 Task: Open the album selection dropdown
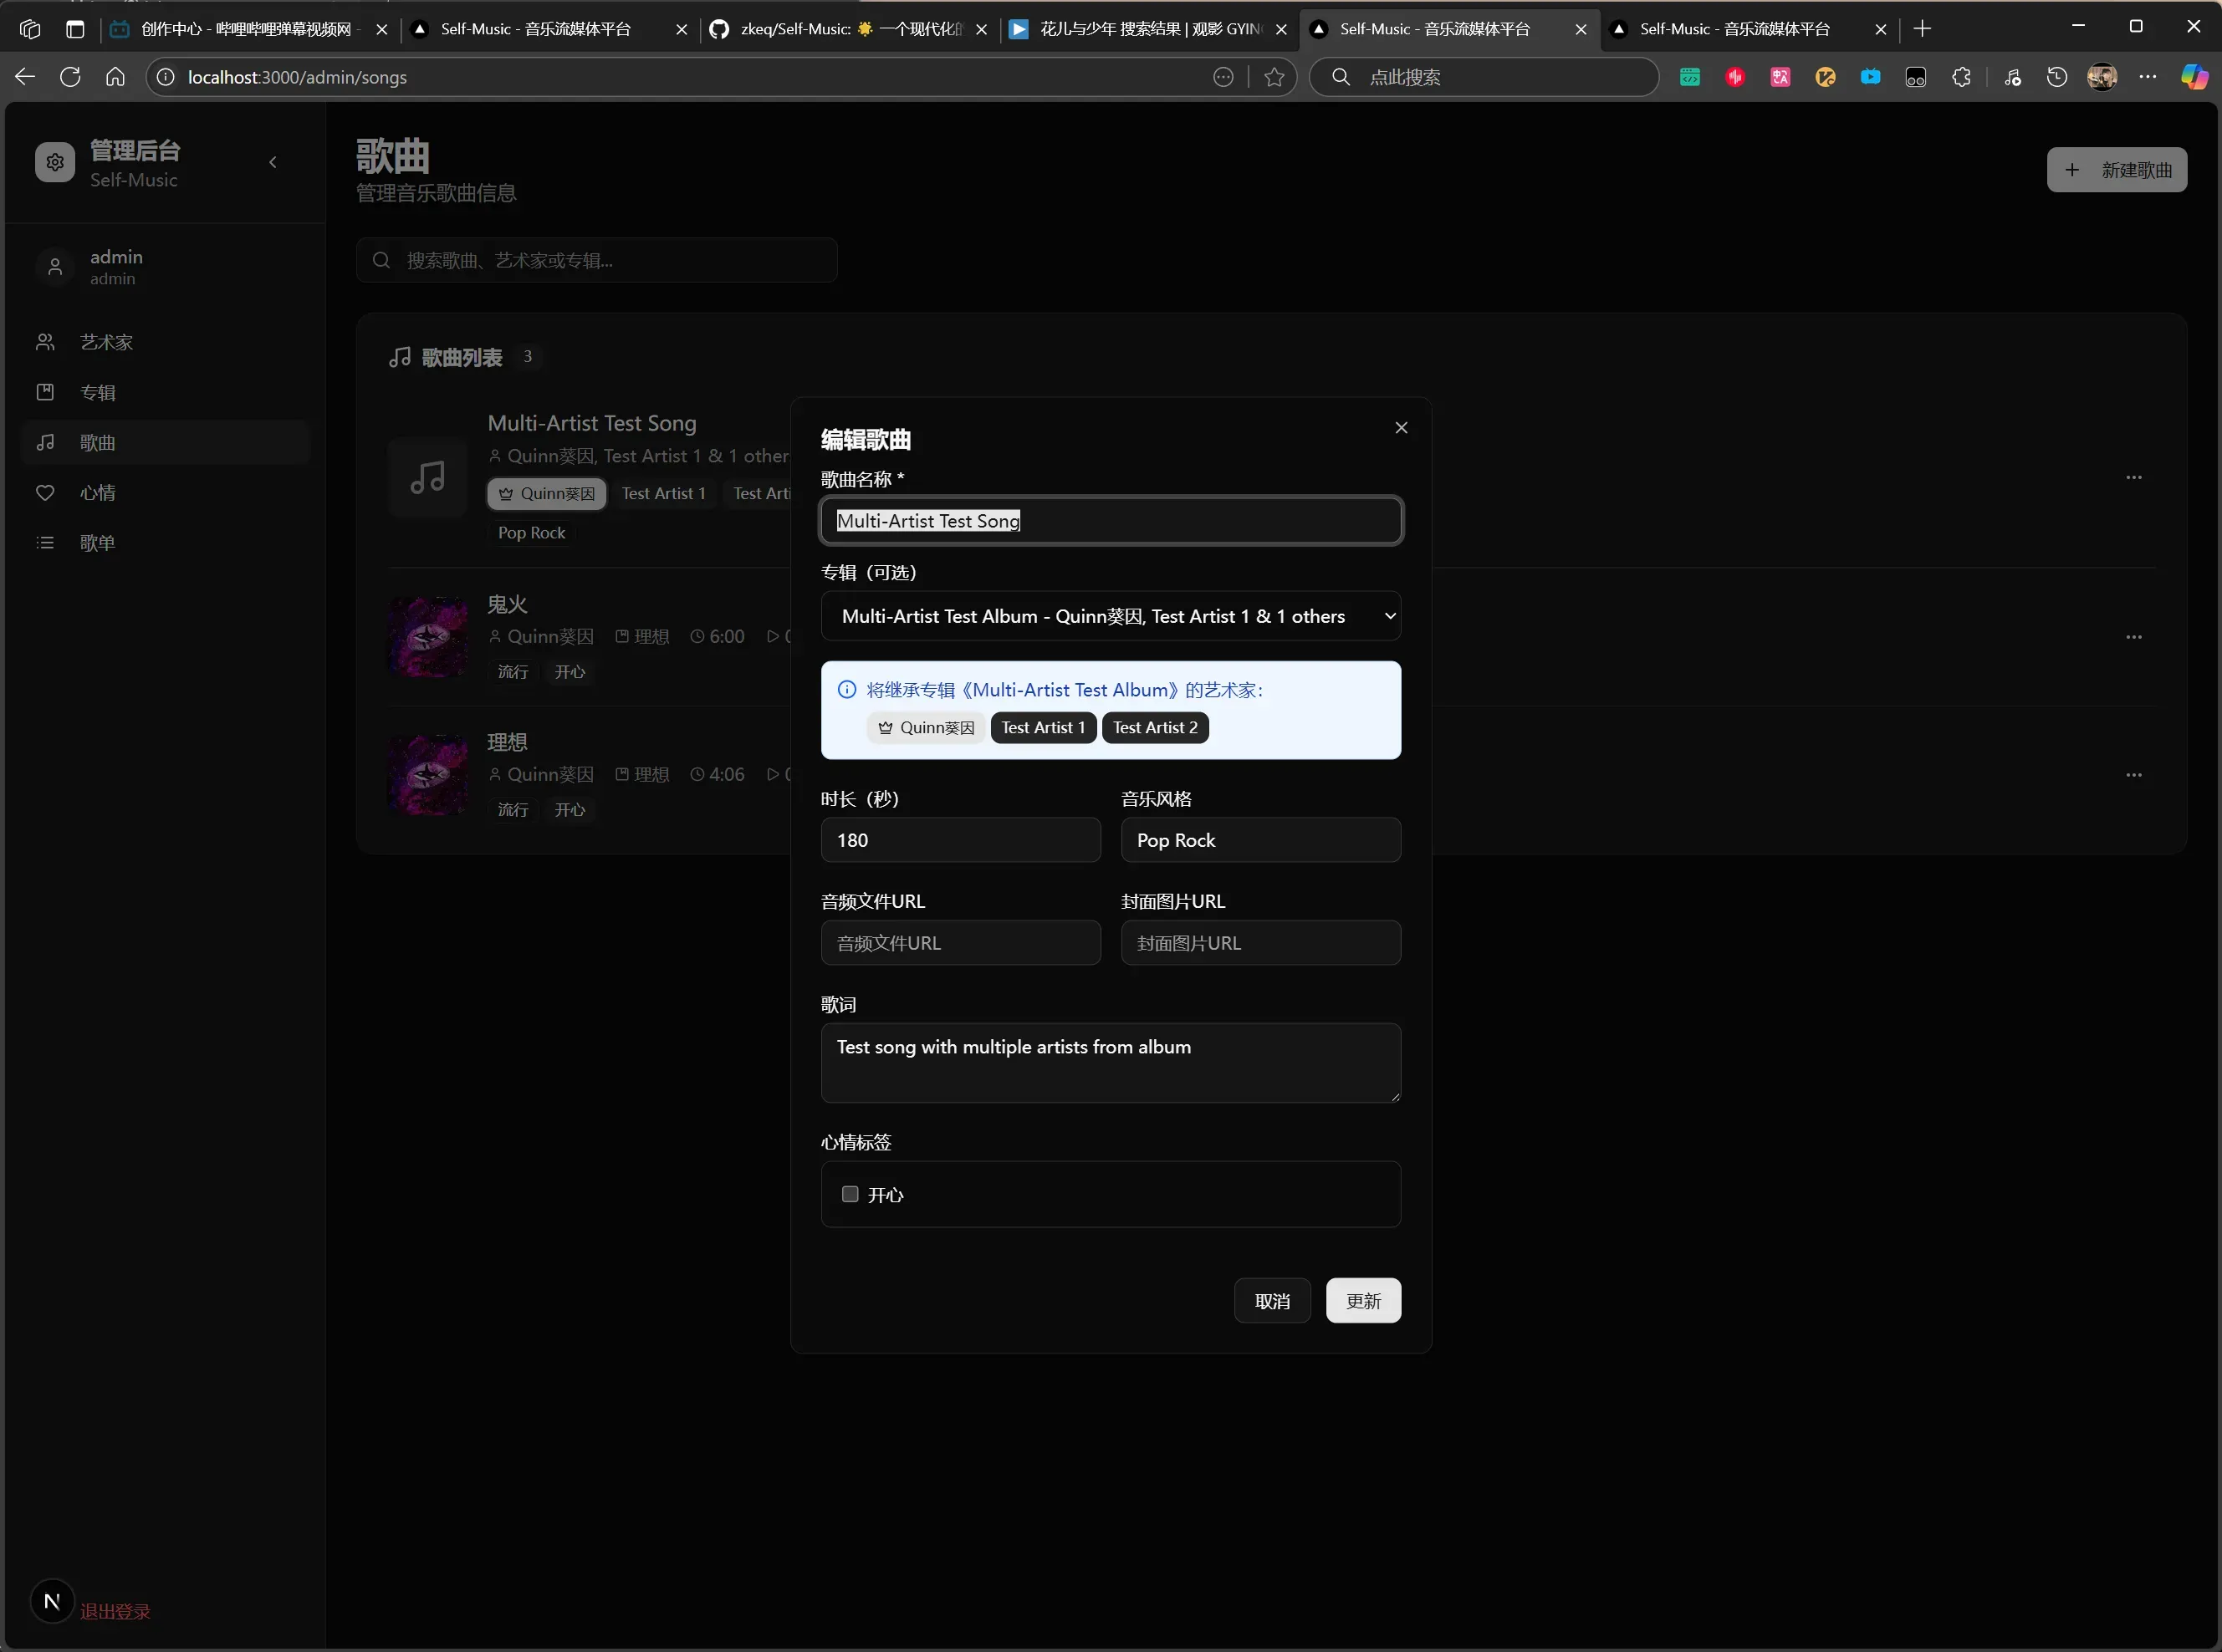point(1110,616)
